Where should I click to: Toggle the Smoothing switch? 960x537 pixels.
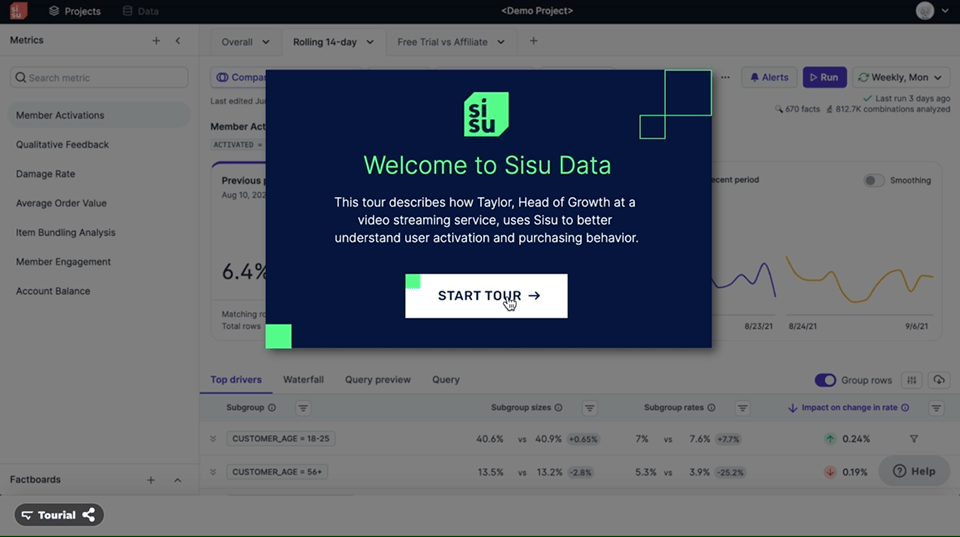click(874, 180)
